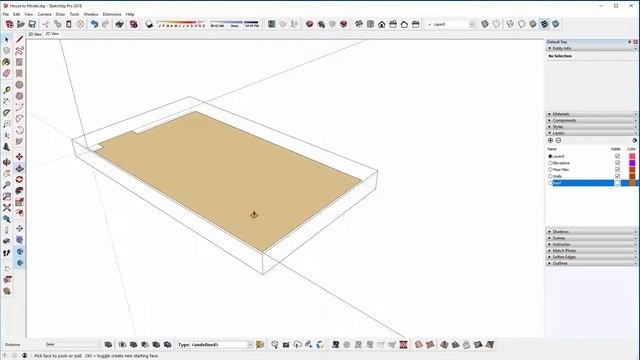Set Elevations as the active layer
Image resolution: width=640 pixels, height=360 pixels.
[550, 163]
